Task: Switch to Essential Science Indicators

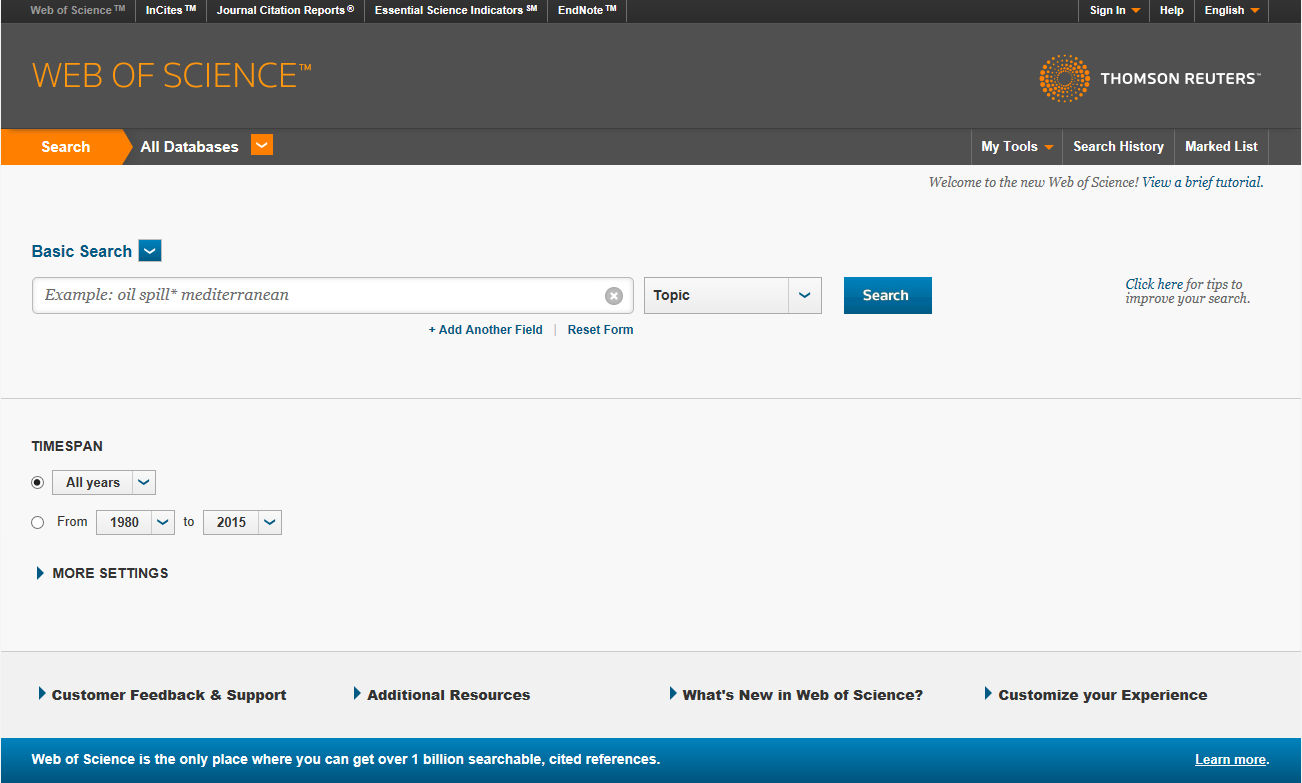Action: pyautogui.click(x=456, y=10)
